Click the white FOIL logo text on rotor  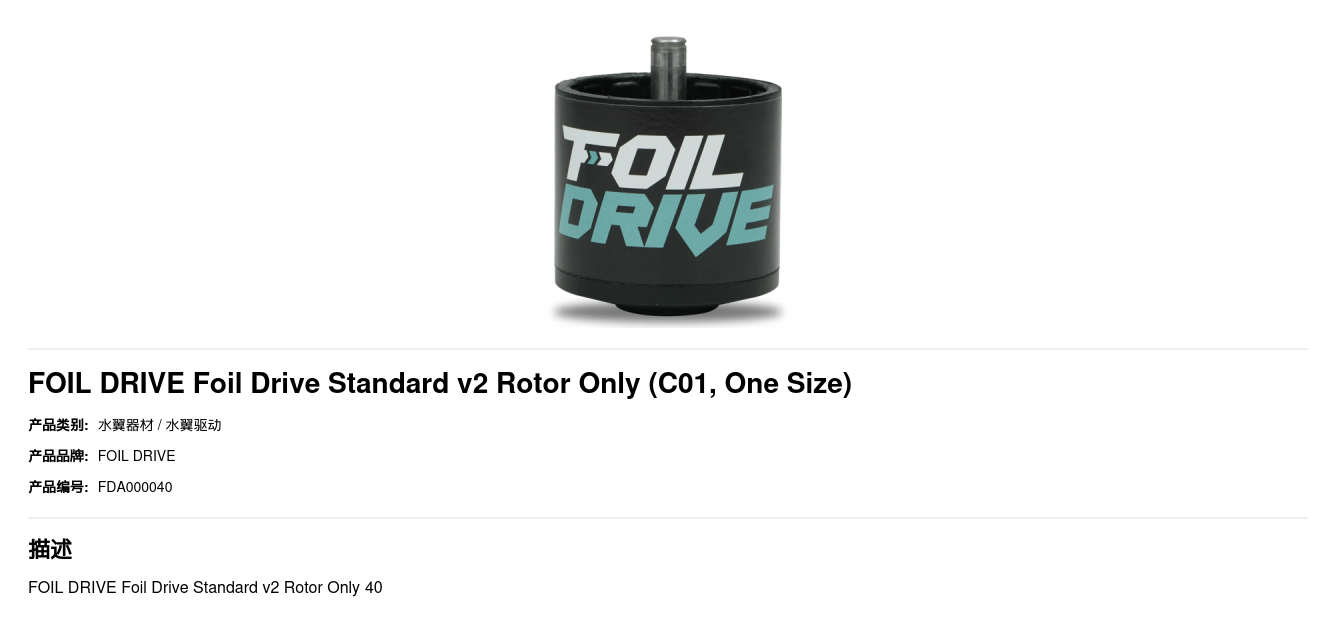click(655, 157)
